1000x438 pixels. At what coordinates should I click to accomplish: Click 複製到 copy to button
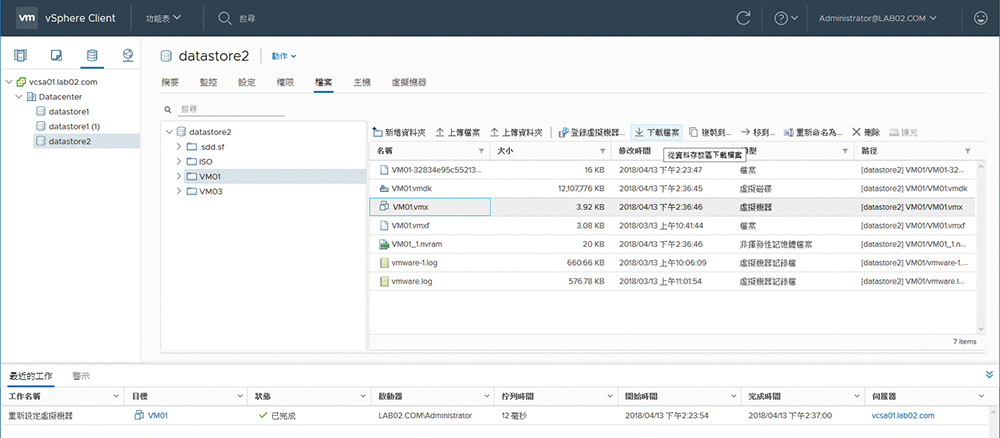(x=711, y=133)
